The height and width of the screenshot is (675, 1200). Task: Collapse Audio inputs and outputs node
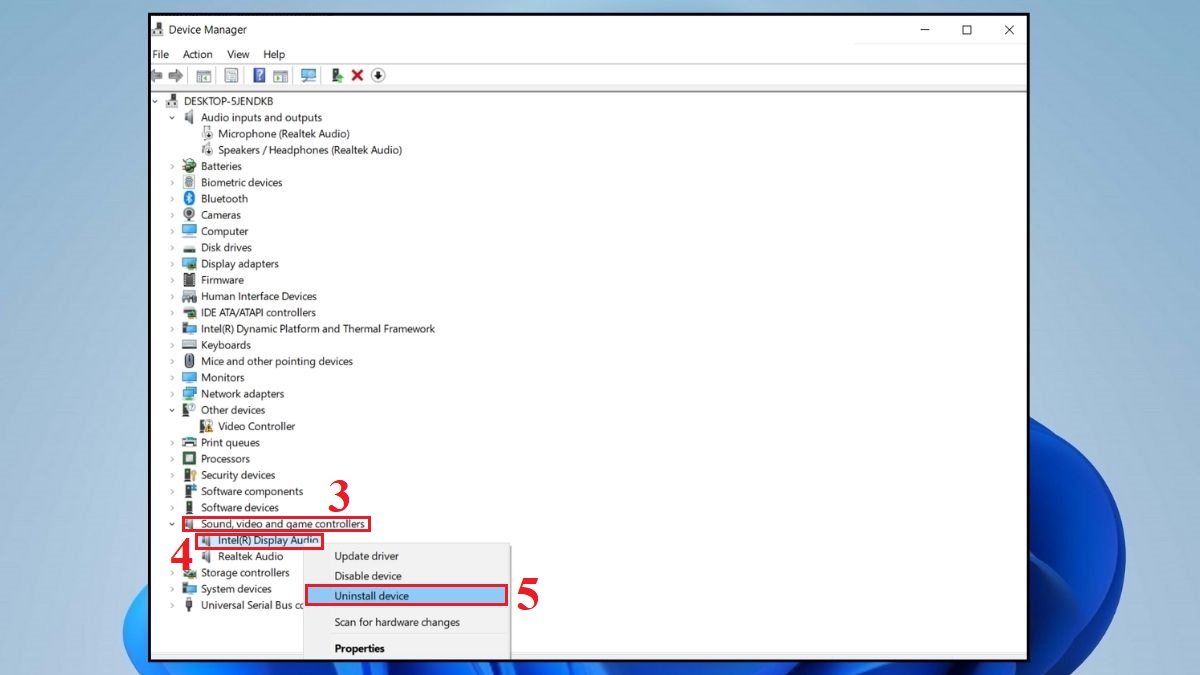tap(172, 118)
